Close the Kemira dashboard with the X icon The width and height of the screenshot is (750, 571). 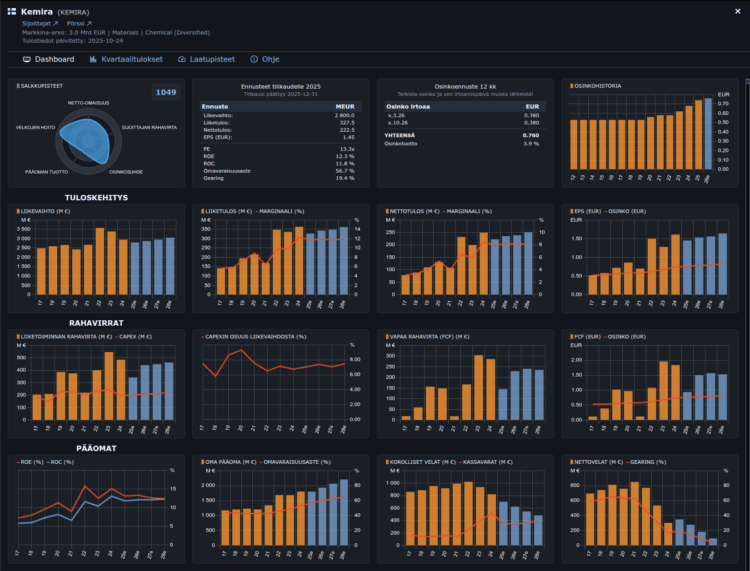pyautogui.click(x=738, y=11)
